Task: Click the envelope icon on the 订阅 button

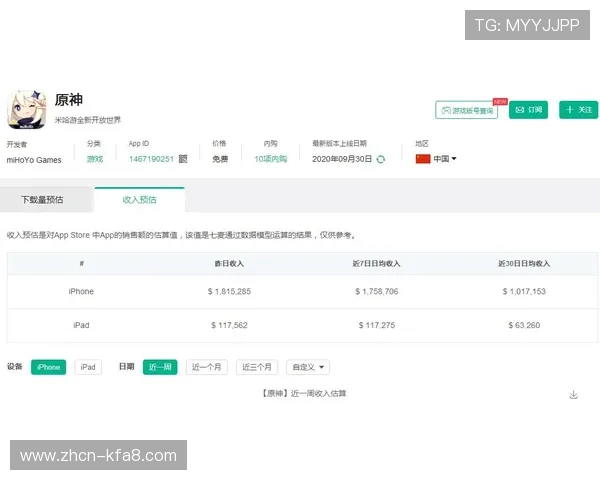Action: [x=520, y=110]
